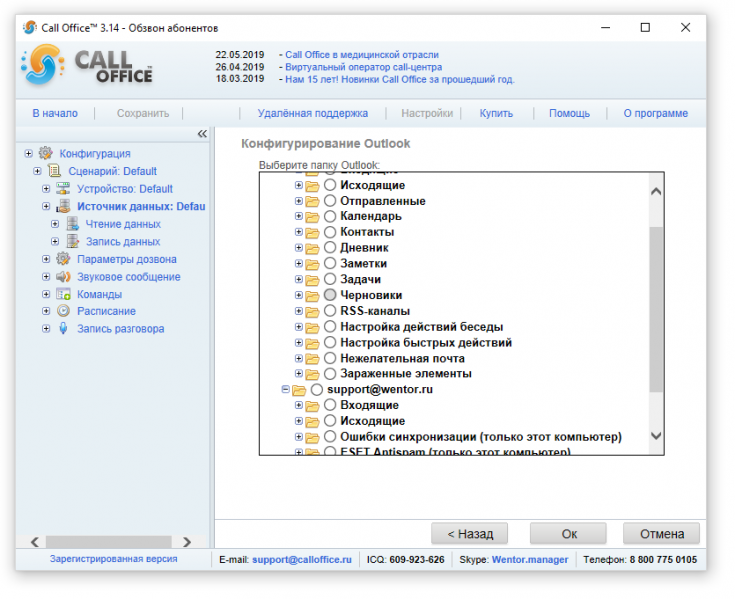Image resolution: width=735 pixels, height=599 pixels.
Task: Click the < Назад button
Action: click(x=470, y=534)
